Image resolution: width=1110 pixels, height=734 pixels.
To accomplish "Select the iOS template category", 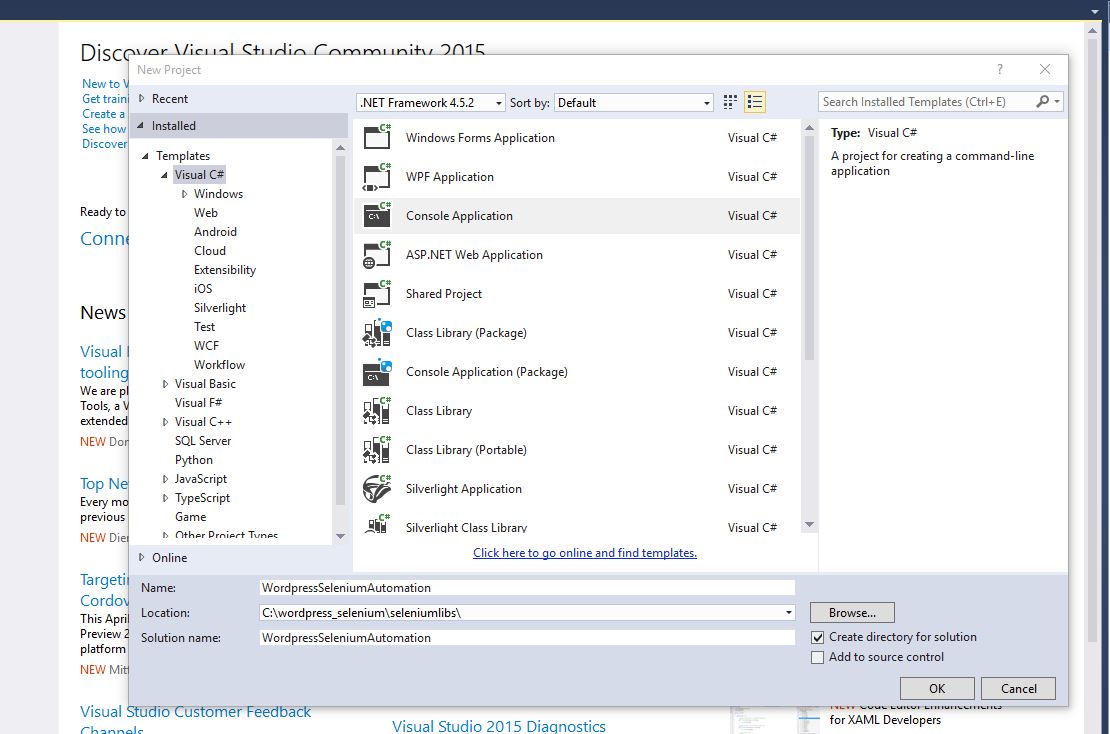I will 203,289.
